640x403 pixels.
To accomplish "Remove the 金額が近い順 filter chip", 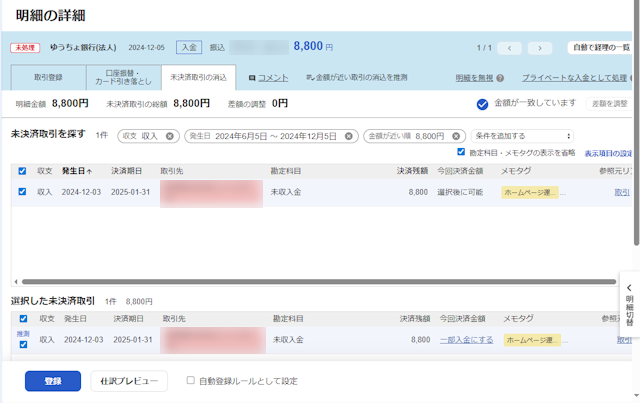I will [x=455, y=136].
